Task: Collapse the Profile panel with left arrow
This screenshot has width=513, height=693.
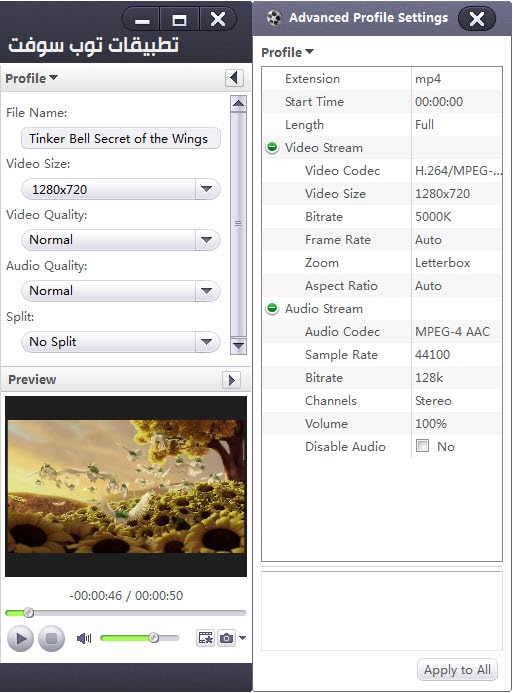Action: tap(234, 78)
